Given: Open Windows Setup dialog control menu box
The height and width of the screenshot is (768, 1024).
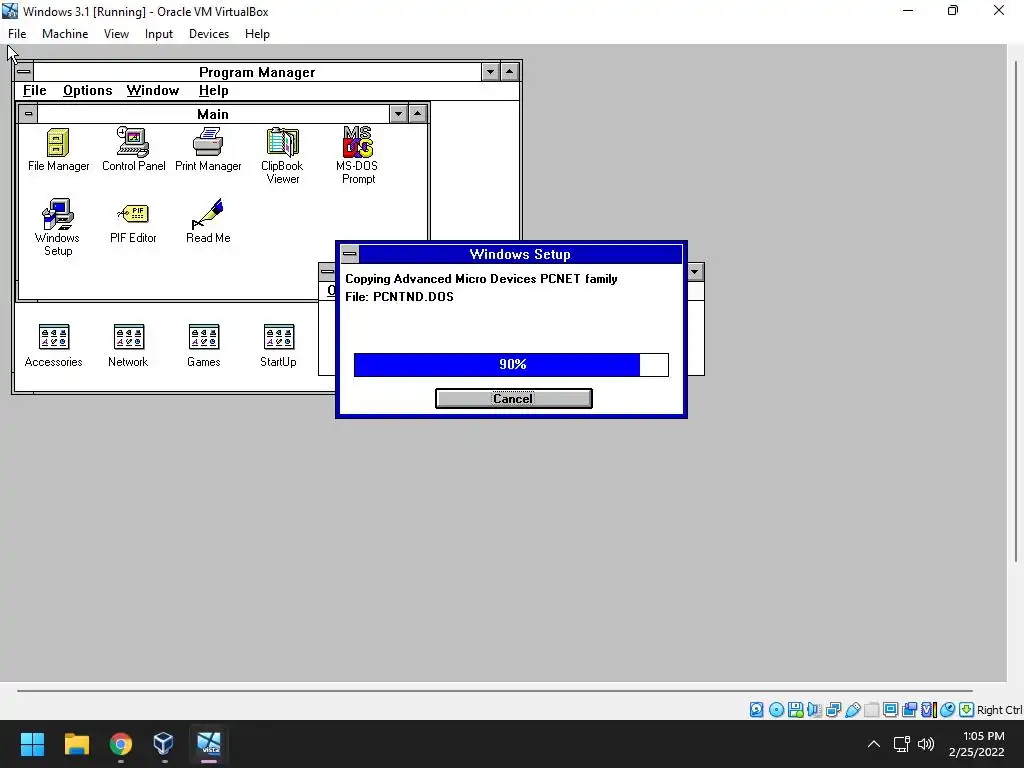Looking at the screenshot, I should (x=350, y=254).
